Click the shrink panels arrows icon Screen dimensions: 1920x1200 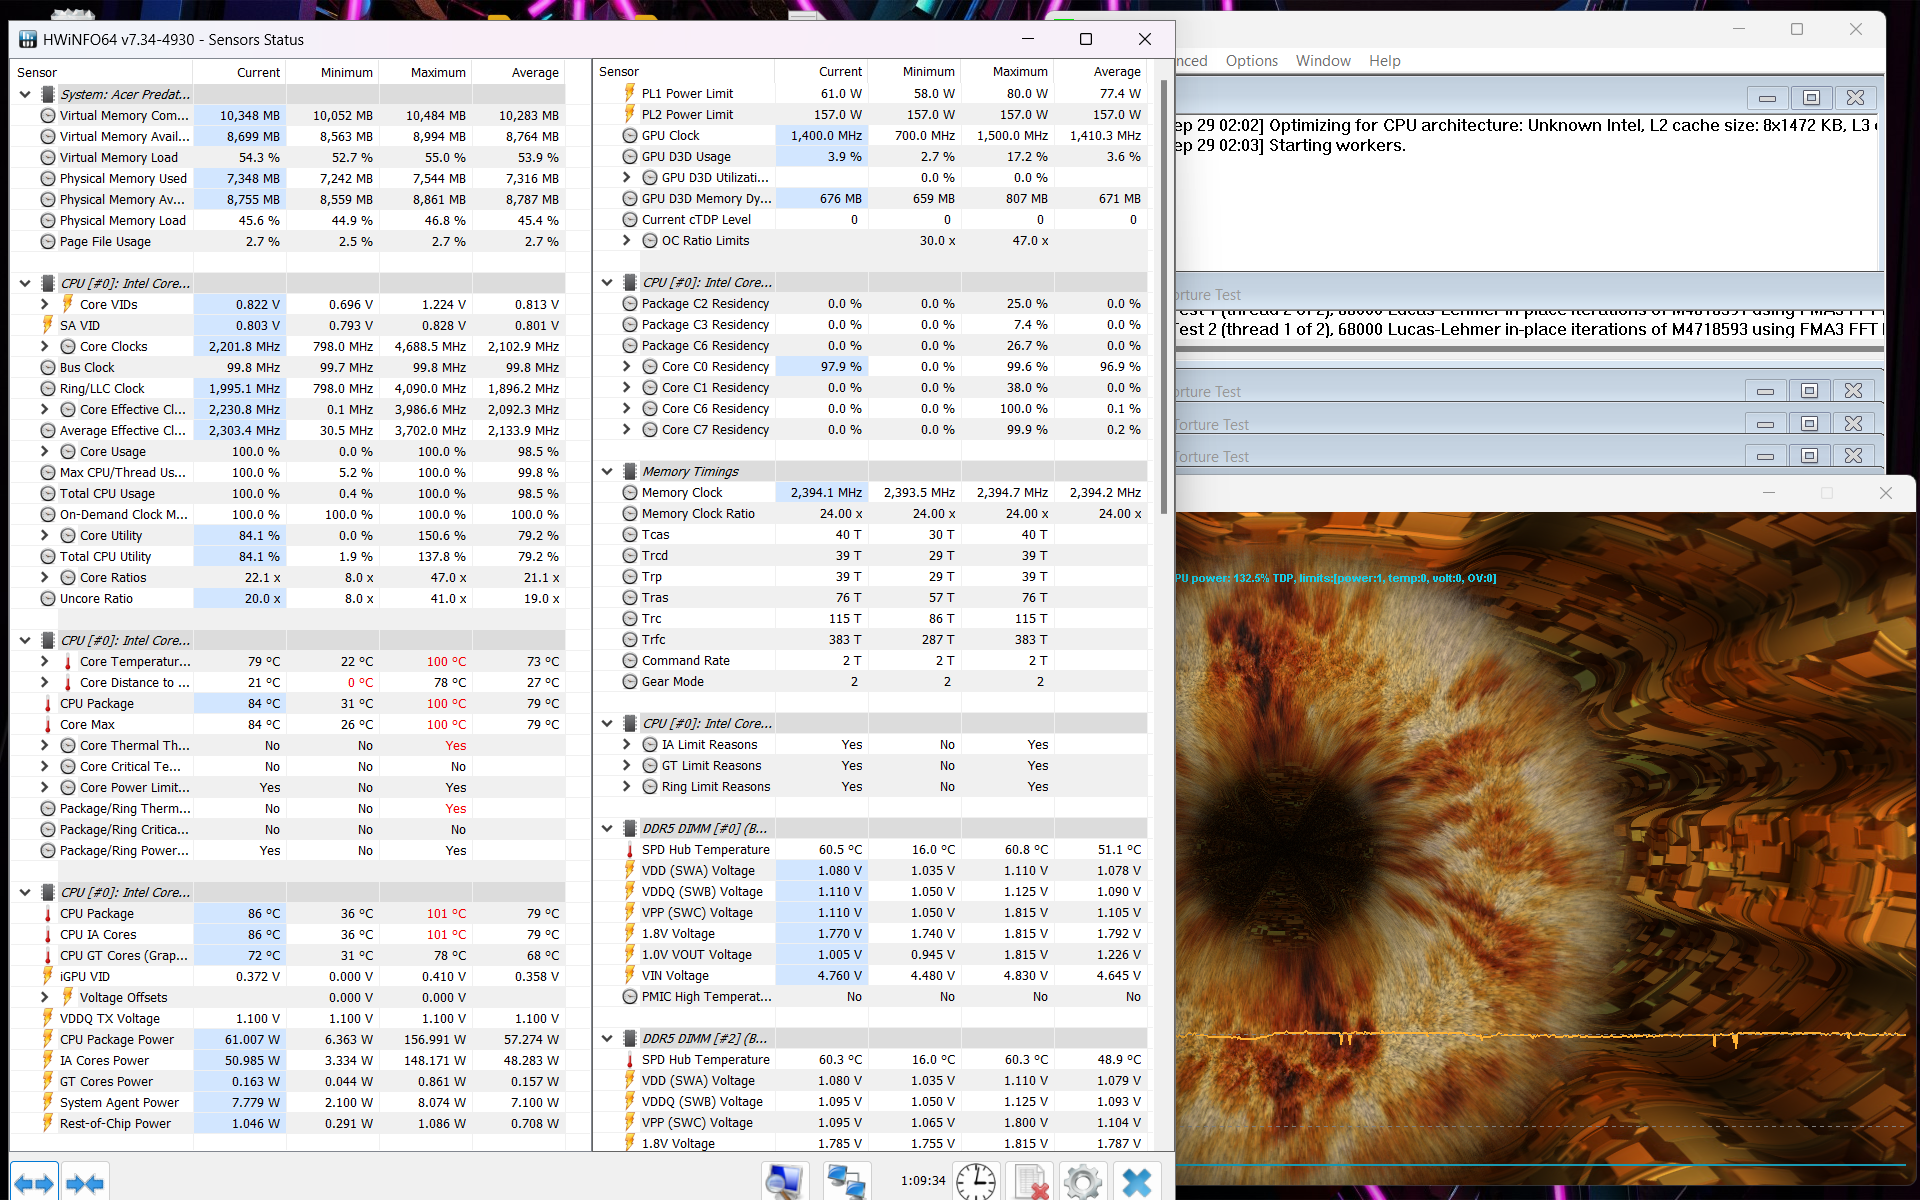click(85, 1183)
